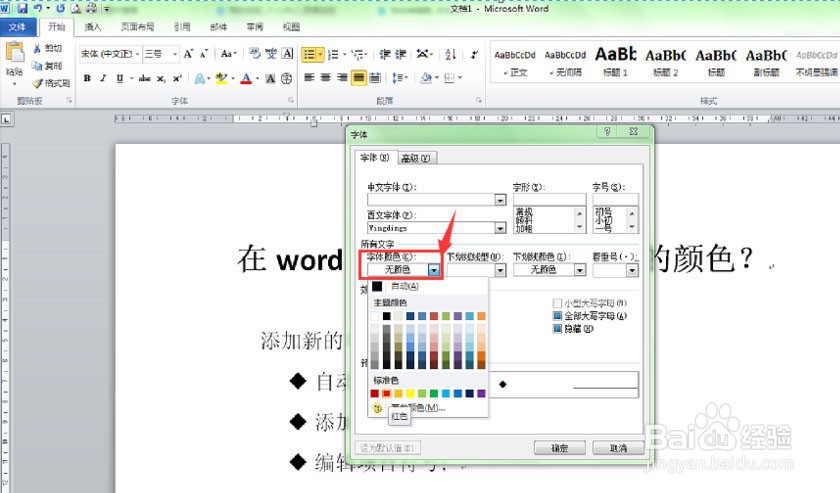Screen dimensions: 840x493
Task: Pick the red standard color swatch
Action: (386, 394)
